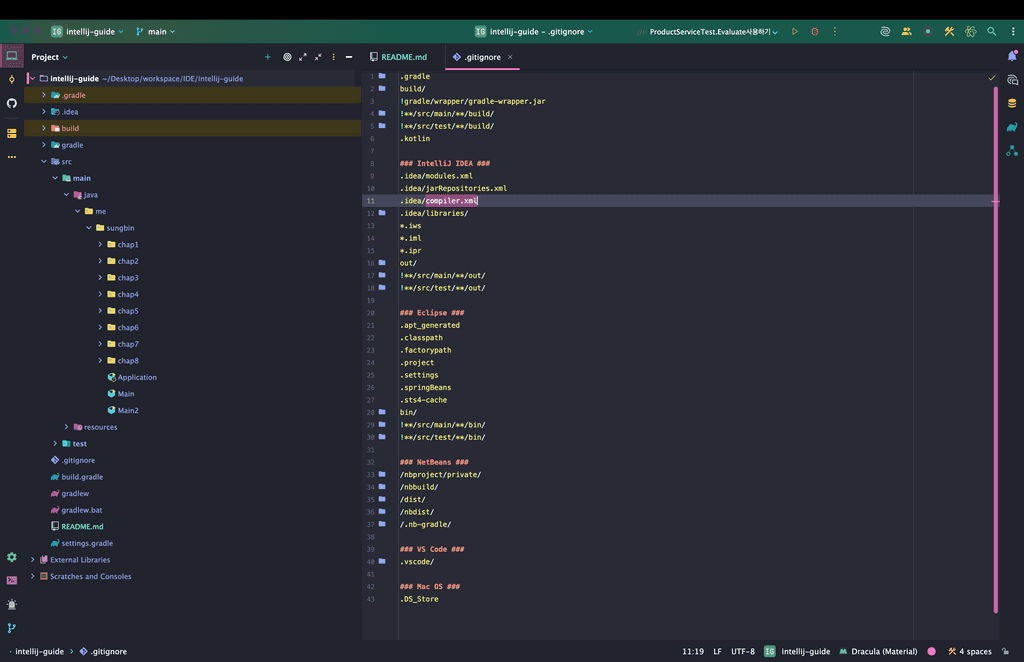Image resolution: width=1024 pixels, height=662 pixels.
Task: Open the Git tool window in sidebar
Action: tap(12, 628)
